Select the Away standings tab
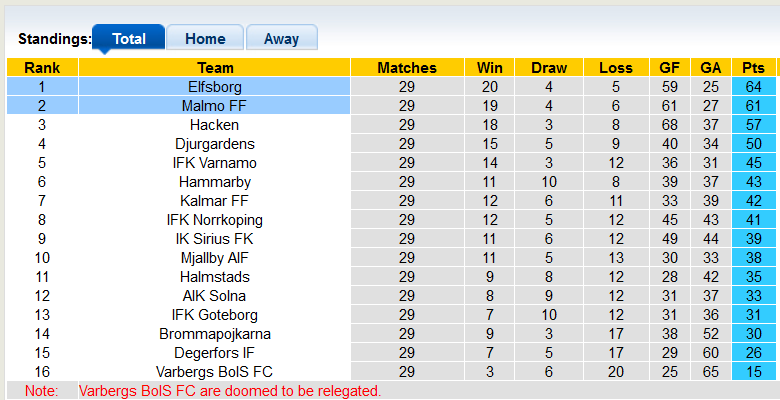 pos(281,39)
